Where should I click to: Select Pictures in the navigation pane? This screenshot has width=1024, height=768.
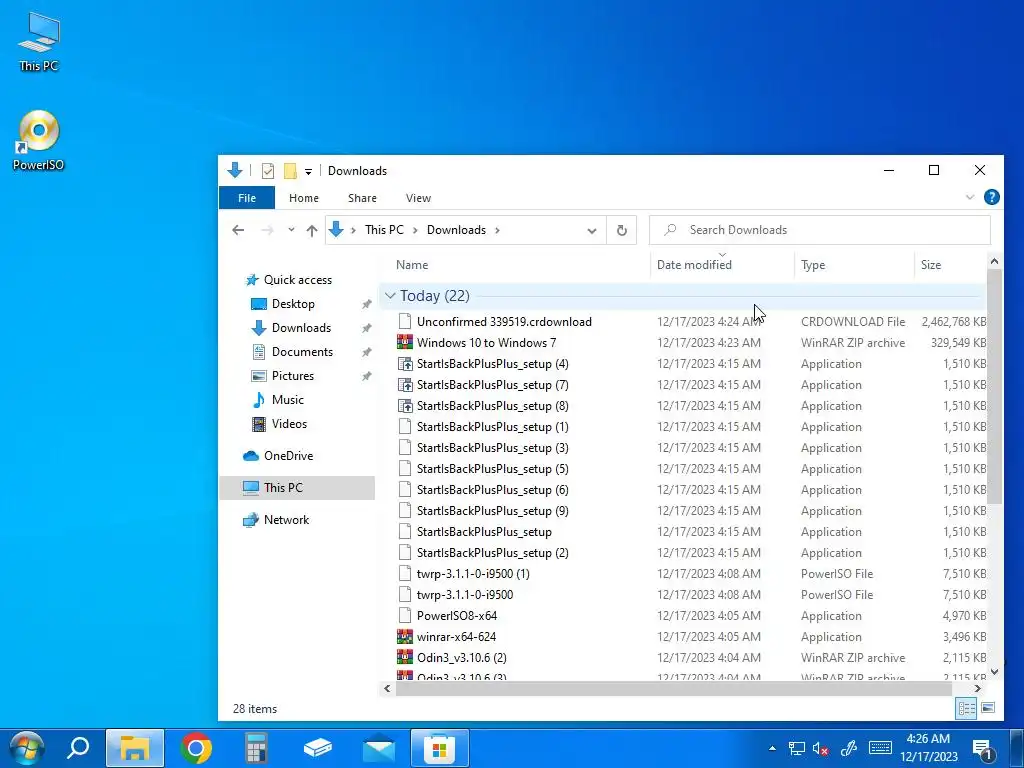click(293, 376)
